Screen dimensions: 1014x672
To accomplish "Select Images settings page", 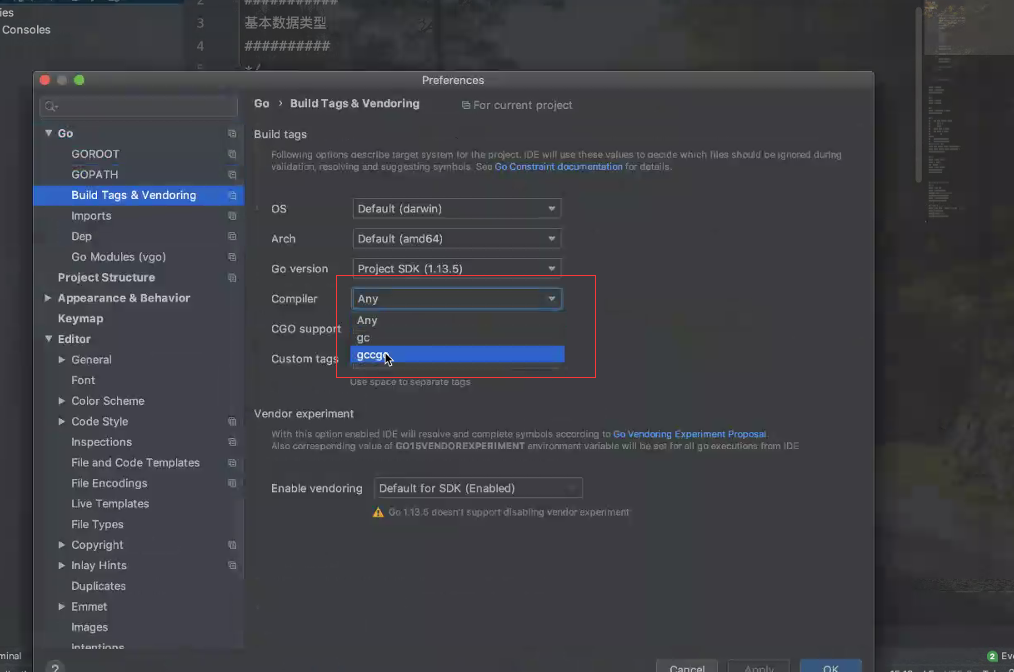I will pos(89,627).
